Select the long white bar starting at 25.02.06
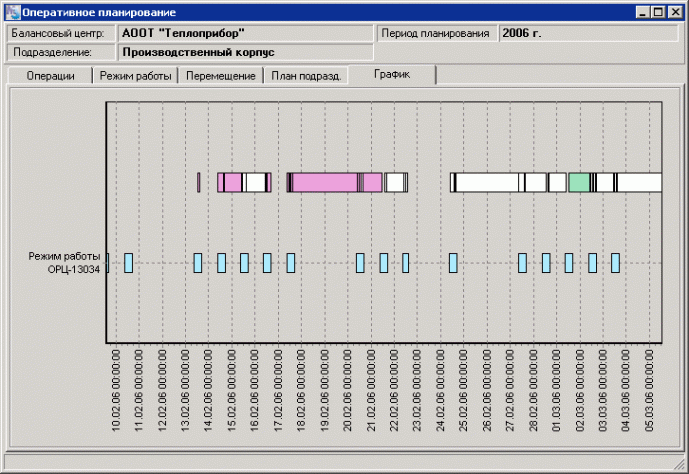The height and width of the screenshot is (474, 689). (487, 182)
